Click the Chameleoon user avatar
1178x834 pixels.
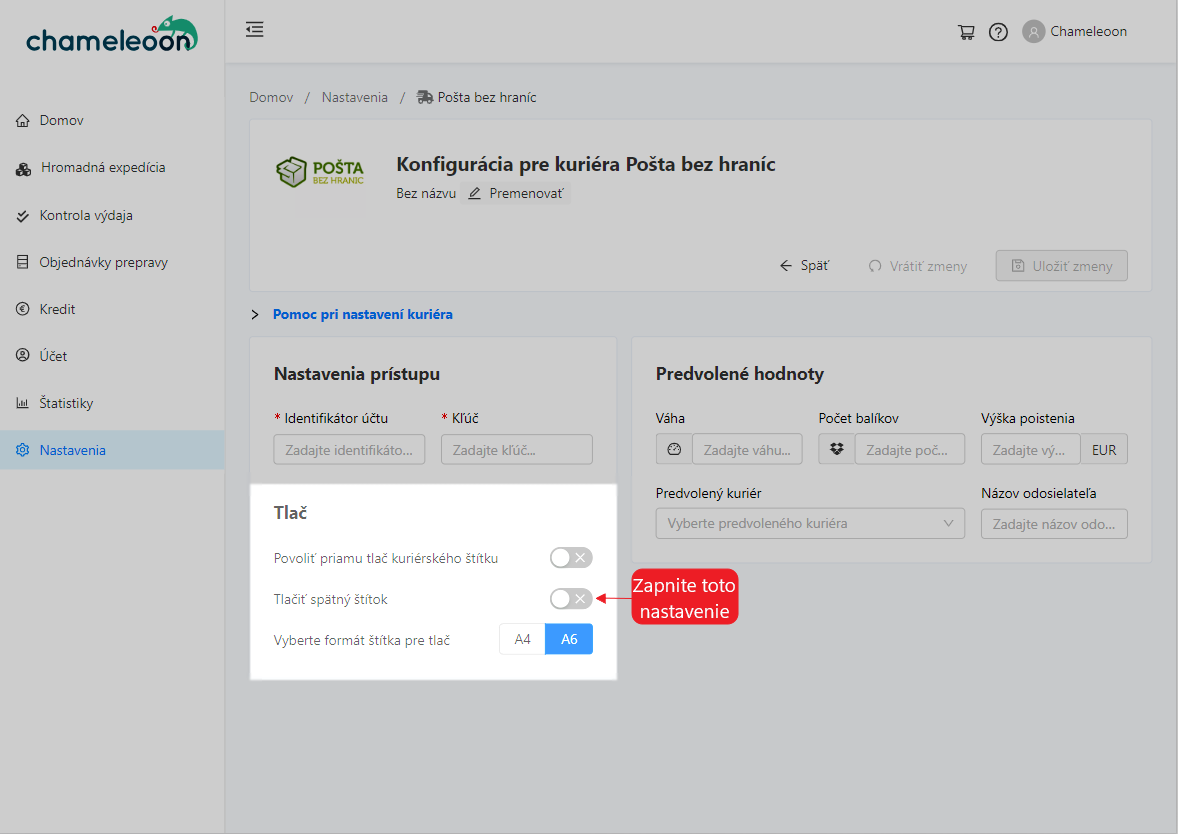(x=1033, y=32)
